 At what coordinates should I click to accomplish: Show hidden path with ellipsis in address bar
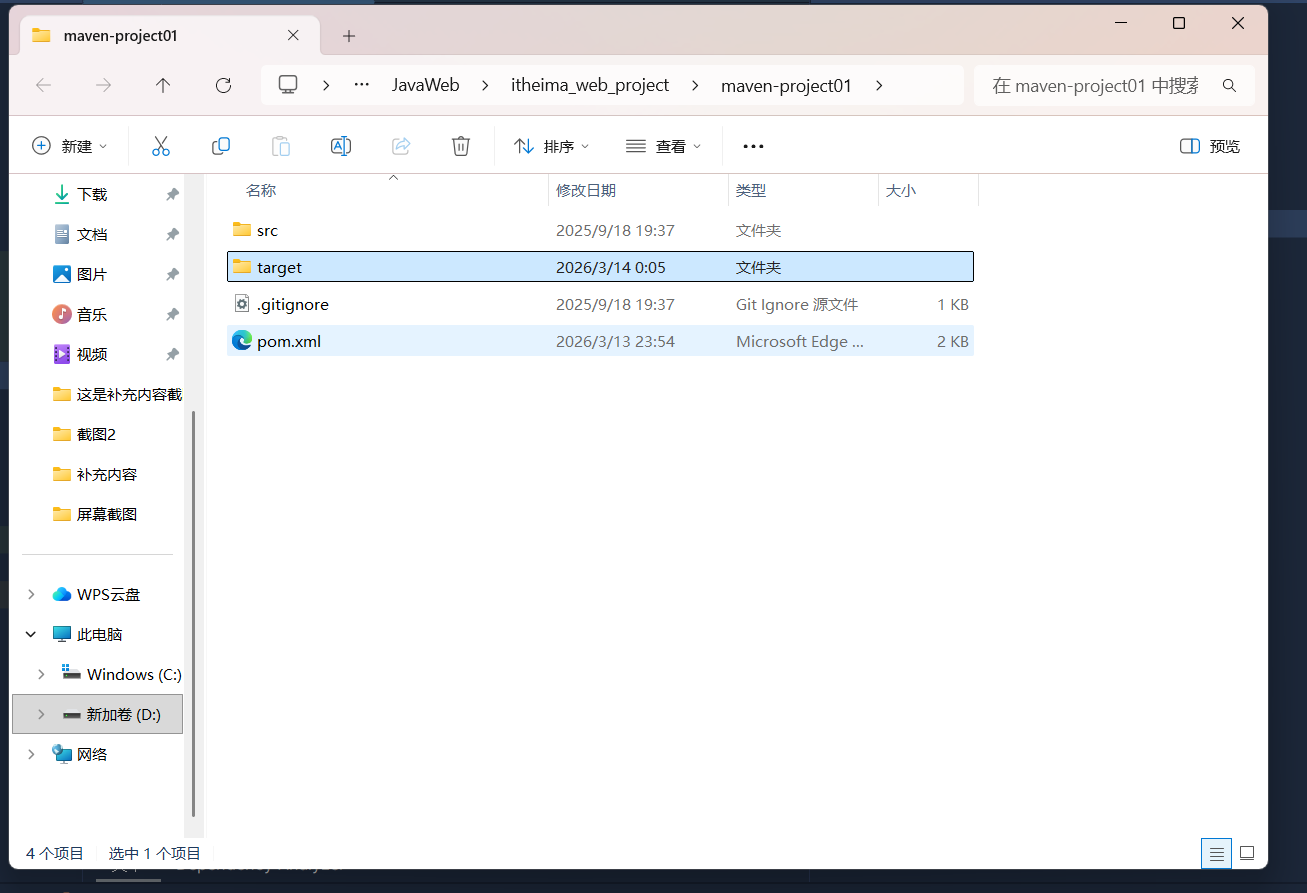coord(362,85)
